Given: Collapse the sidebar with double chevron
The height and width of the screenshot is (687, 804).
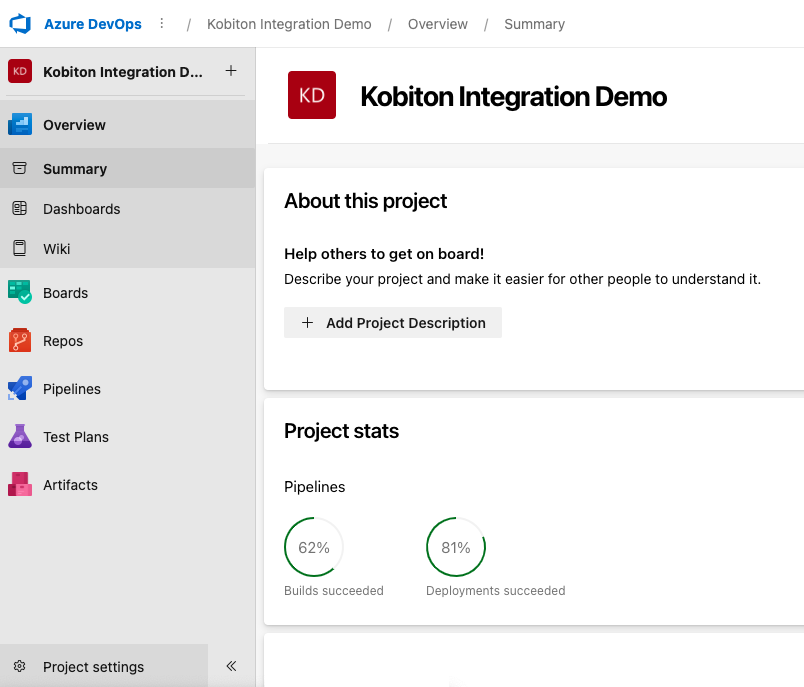Looking at the screenshot, I should [x=231, y=666].
